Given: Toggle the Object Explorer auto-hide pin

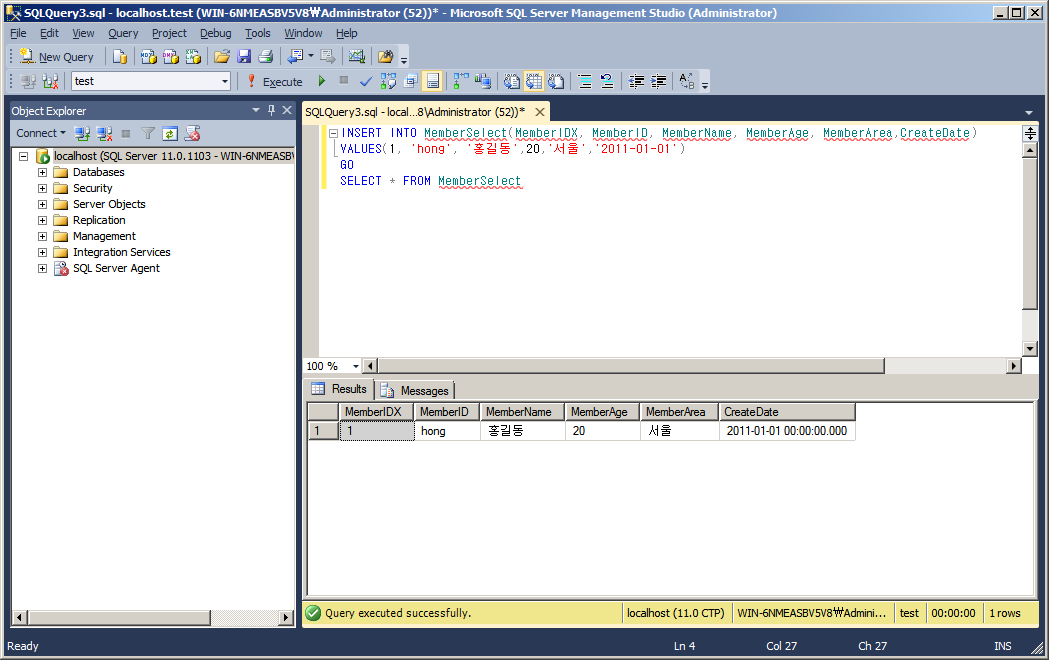Looking at the screenshot, I should tap(271, 110).
